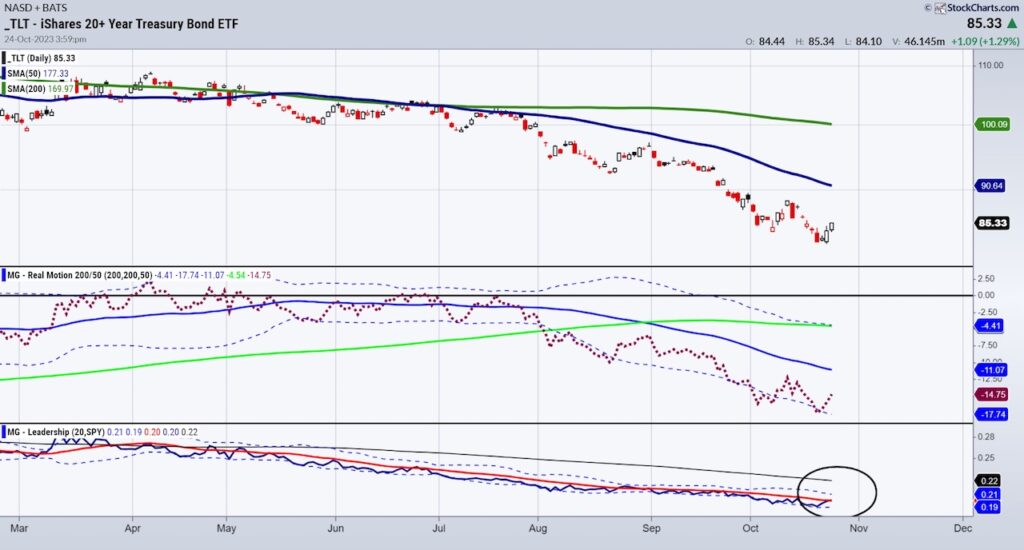
Task: Click the high value 'H: 85.34'
Action: 815,41
